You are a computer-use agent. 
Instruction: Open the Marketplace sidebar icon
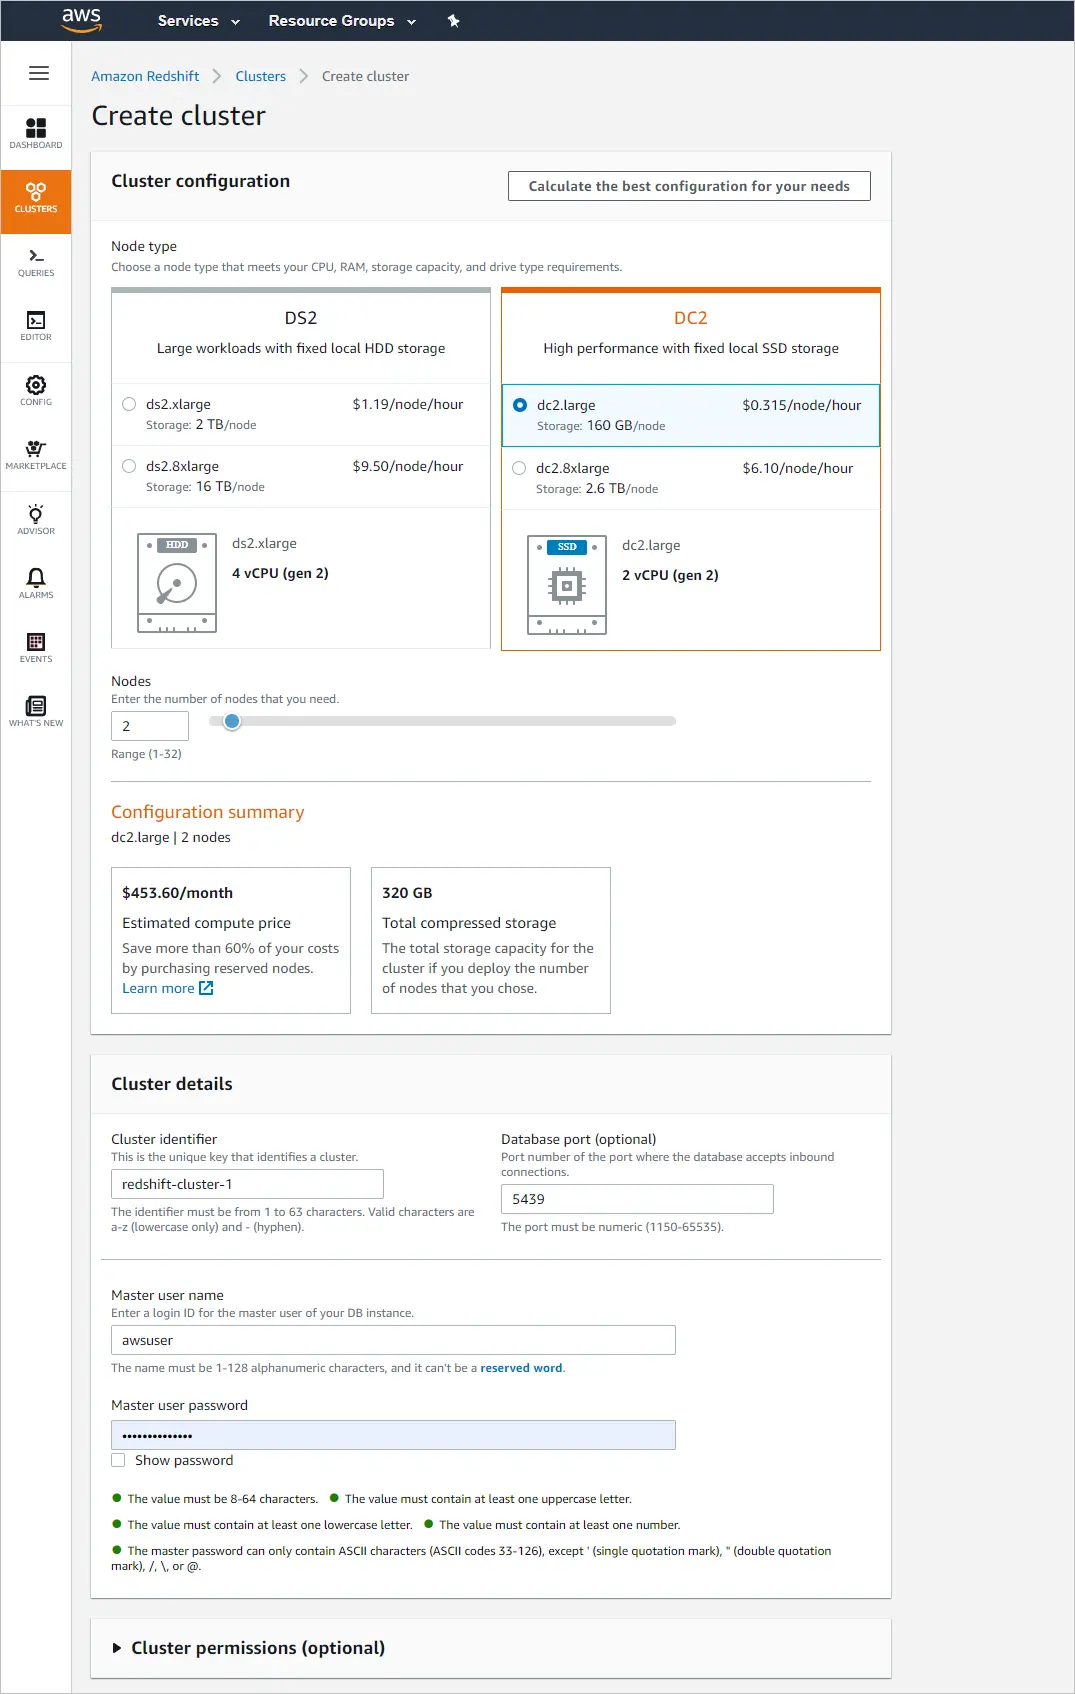tap(36, 454)
